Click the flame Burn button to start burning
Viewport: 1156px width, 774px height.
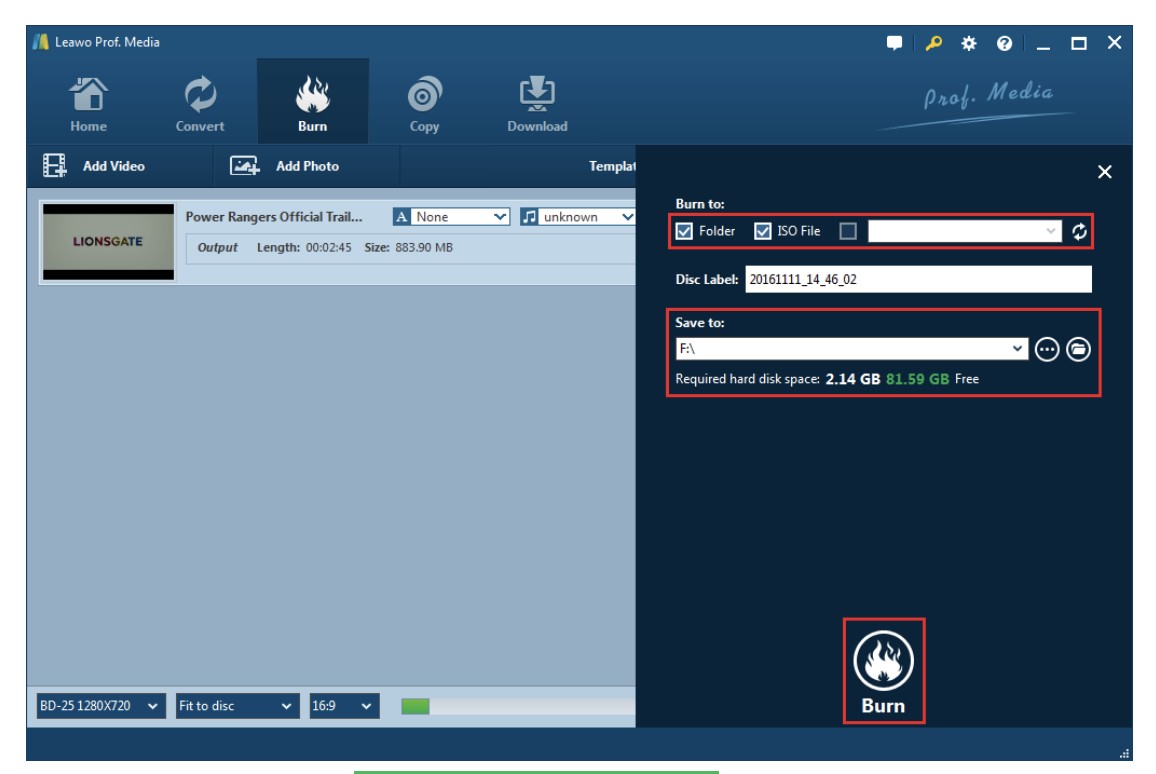pyautogui.click(x=884, y=669)
